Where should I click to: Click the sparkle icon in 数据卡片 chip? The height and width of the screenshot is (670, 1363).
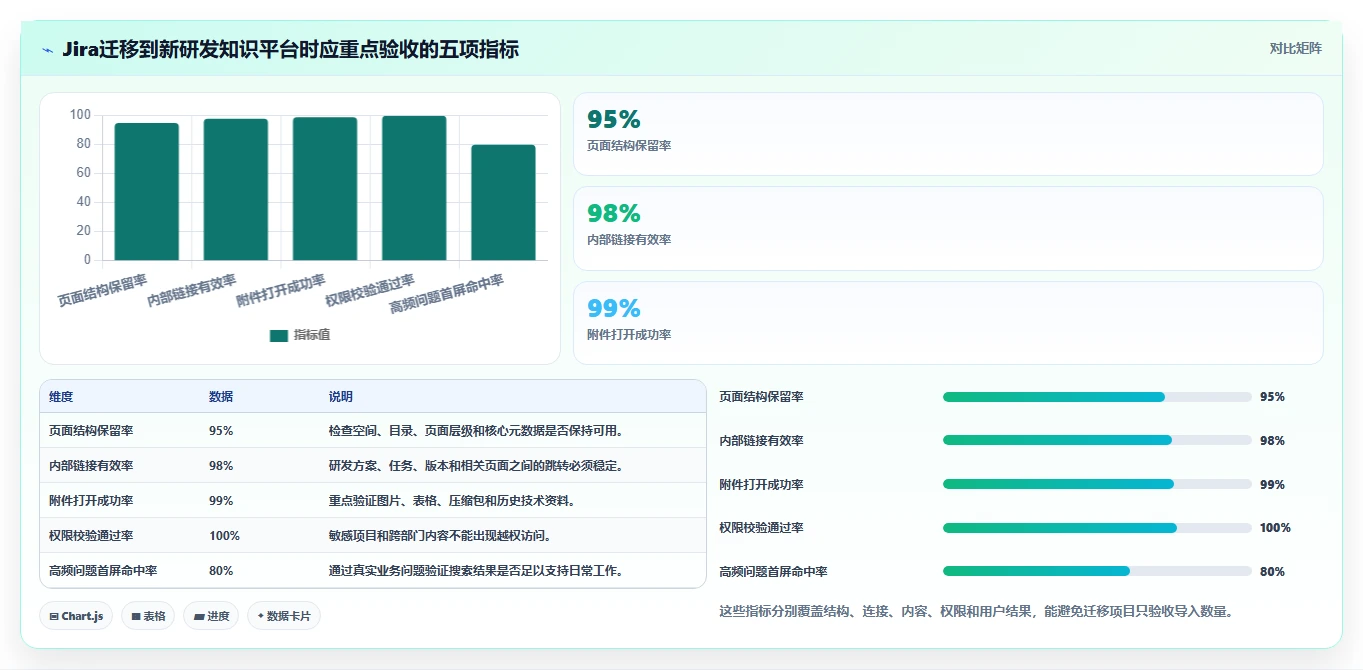[261, 616]
